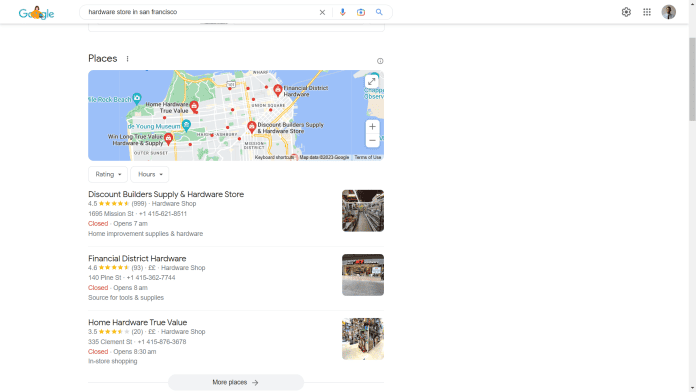Zoom in on the map

372,127
